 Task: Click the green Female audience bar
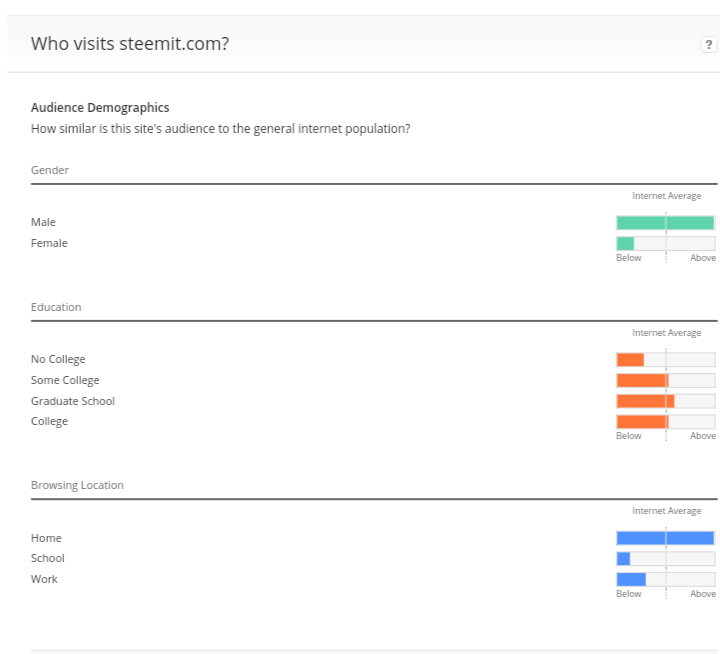(x=625, y=243)
